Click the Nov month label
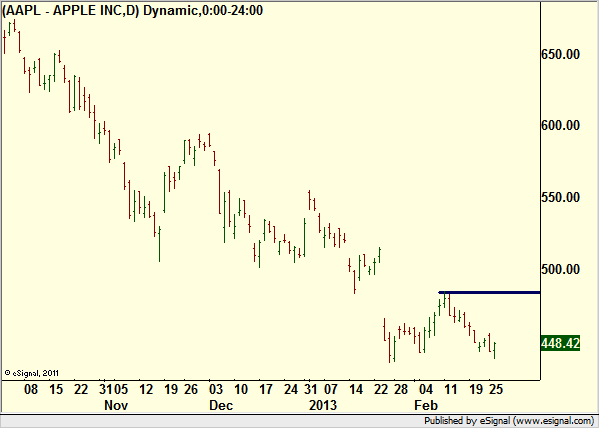This screenshot has width=599, height=428. pyautogui.click(x=116, y=405)
